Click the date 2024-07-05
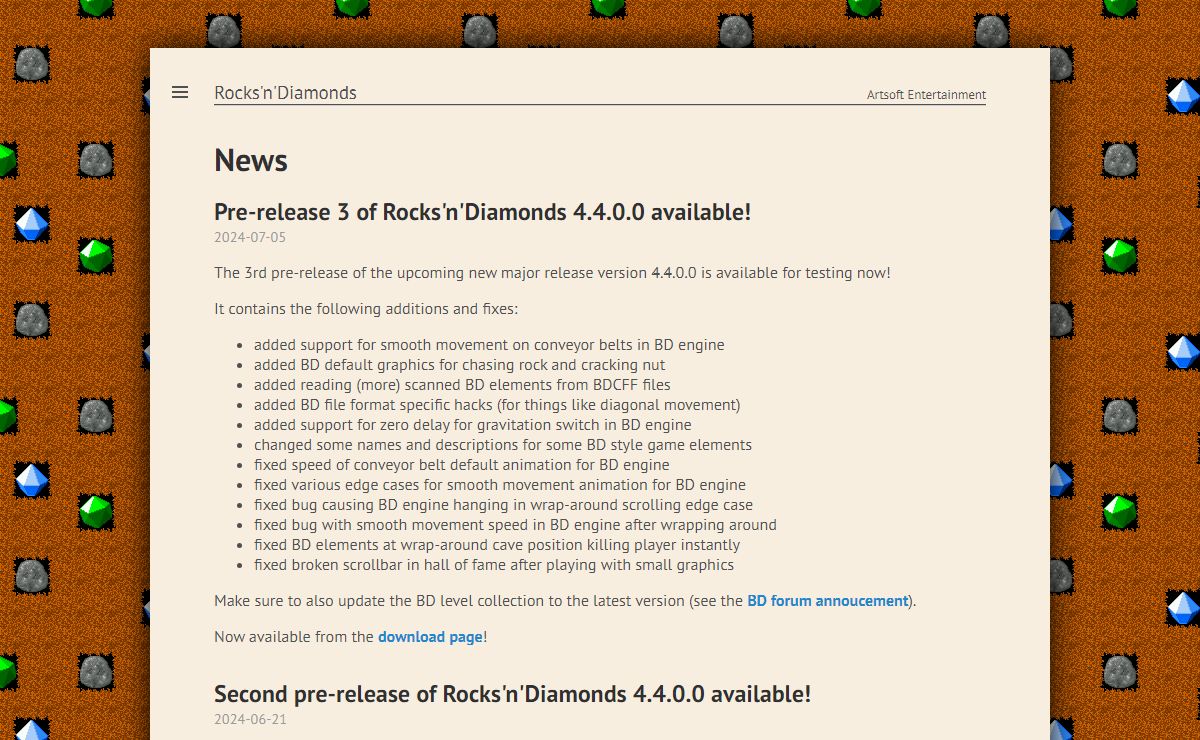Viewport: 1200px width, 740px height. [x=250, y=238]
